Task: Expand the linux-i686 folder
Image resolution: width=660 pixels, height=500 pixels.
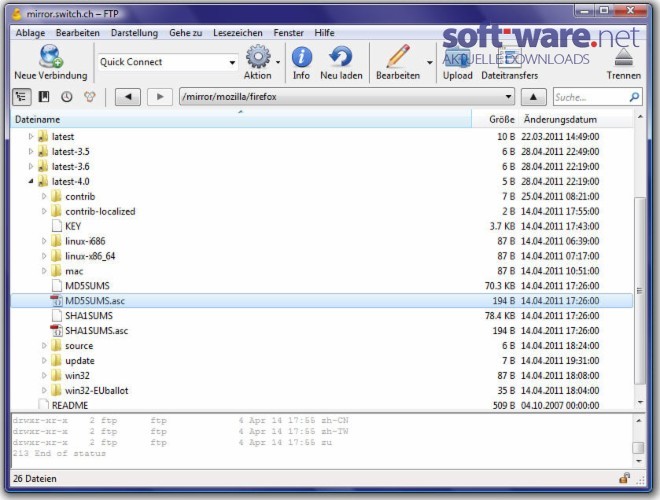Action: (x=44, y=241)
